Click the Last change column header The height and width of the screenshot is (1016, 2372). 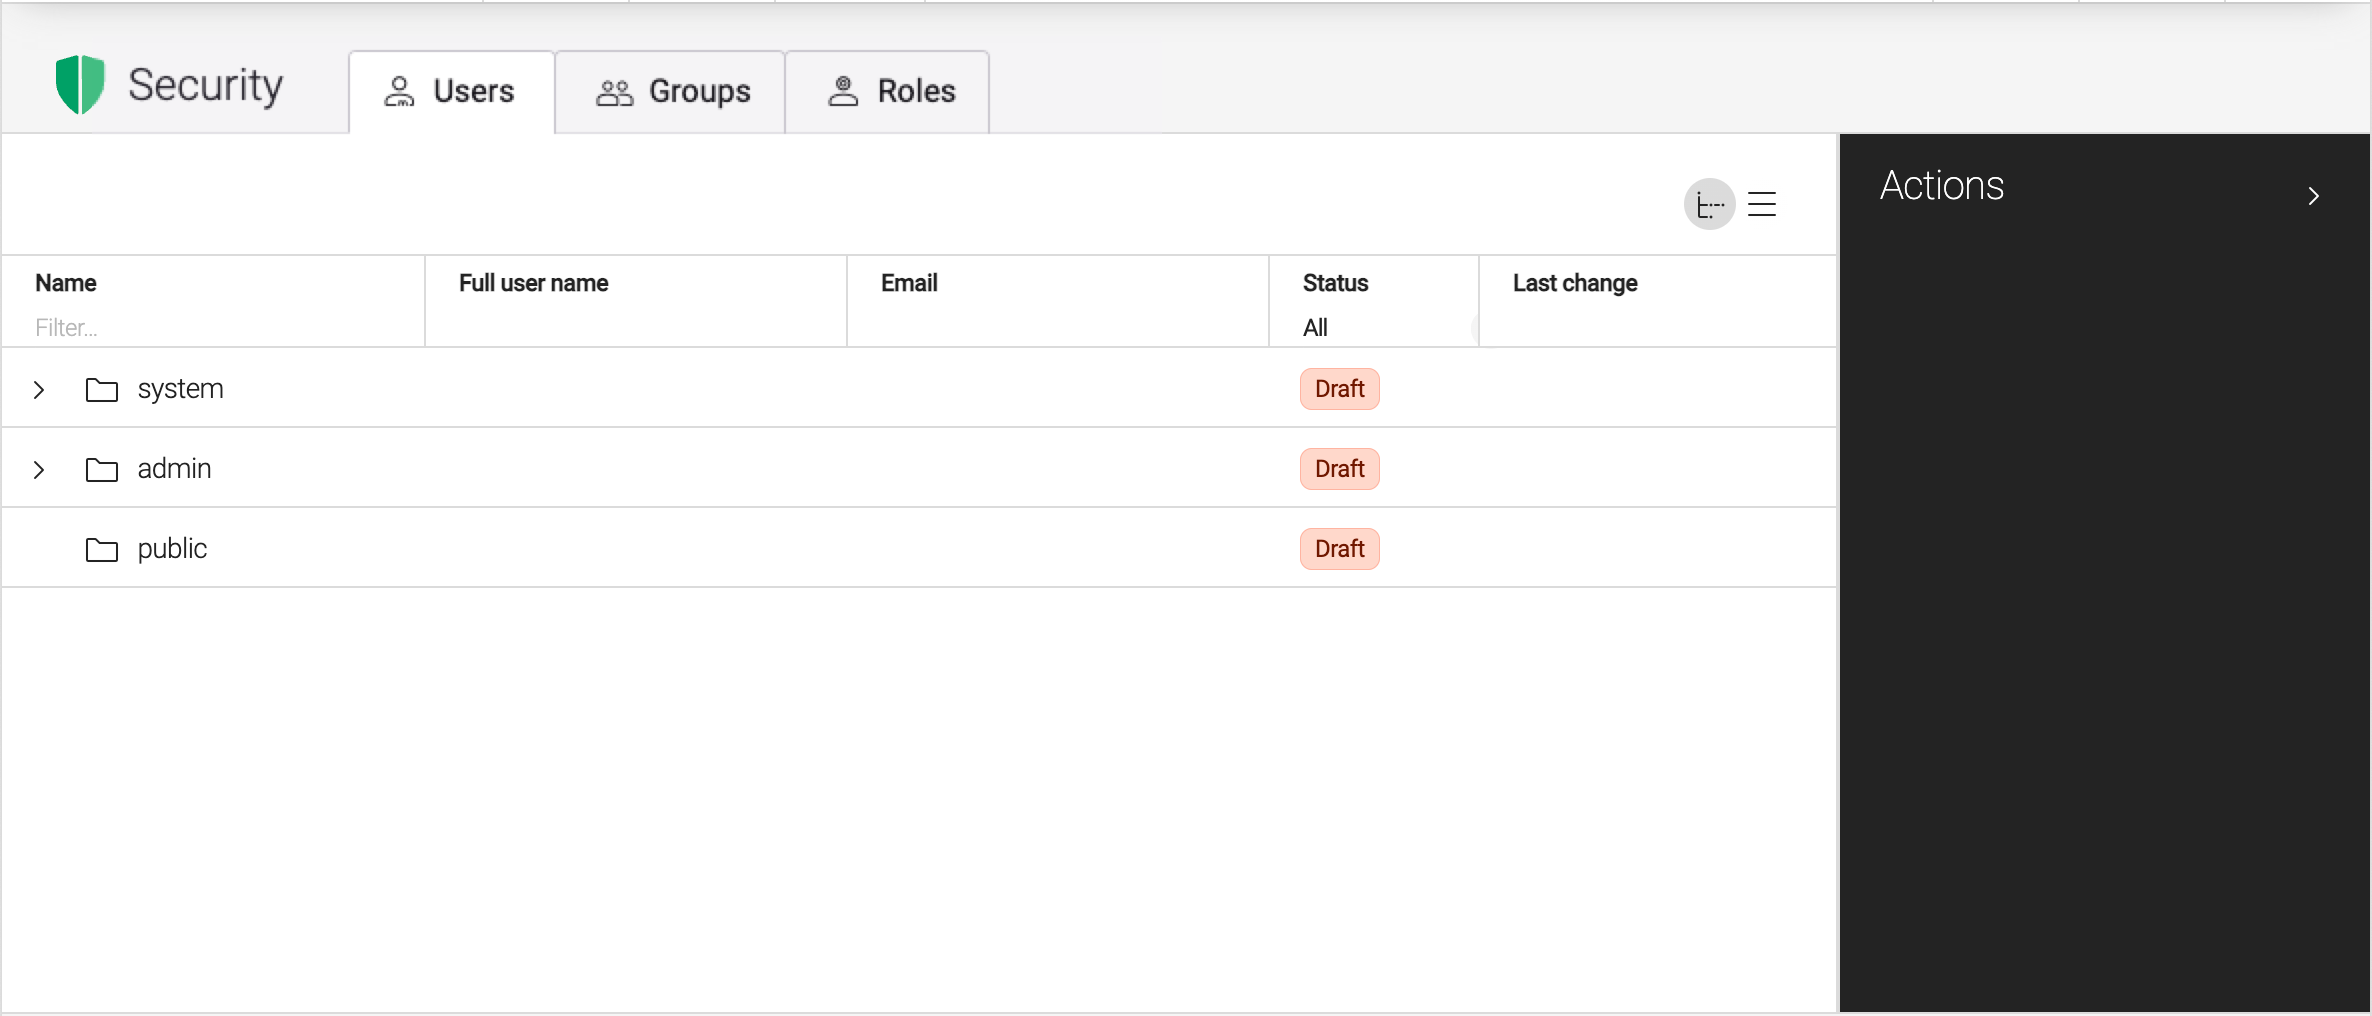1574,283
